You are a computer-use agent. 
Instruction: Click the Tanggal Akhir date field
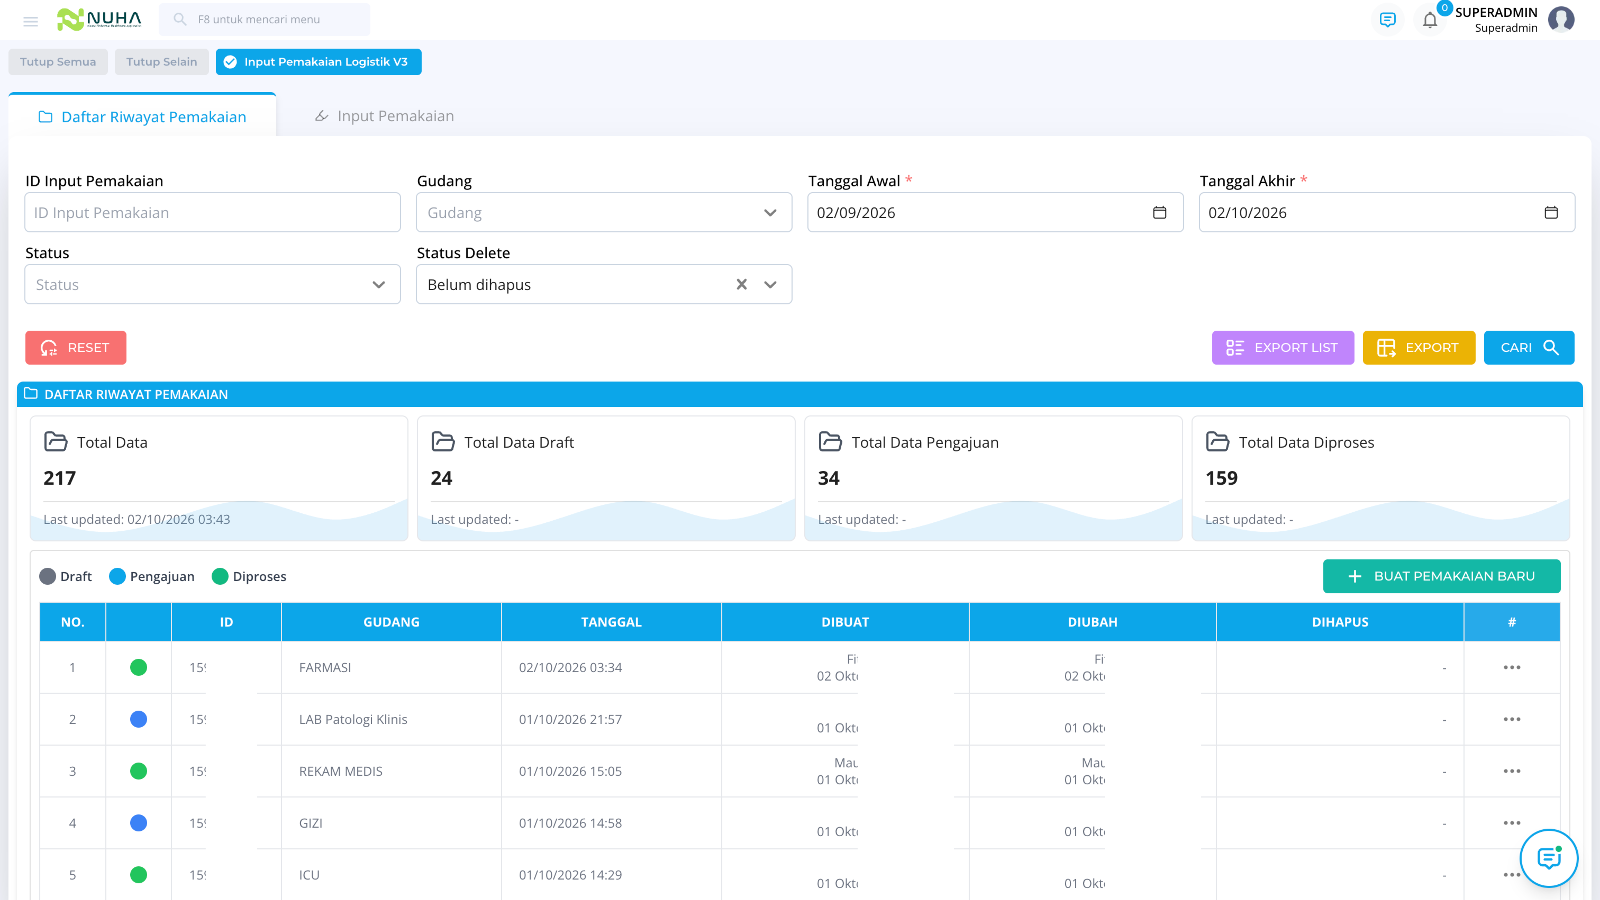[x=1387, y=212]
